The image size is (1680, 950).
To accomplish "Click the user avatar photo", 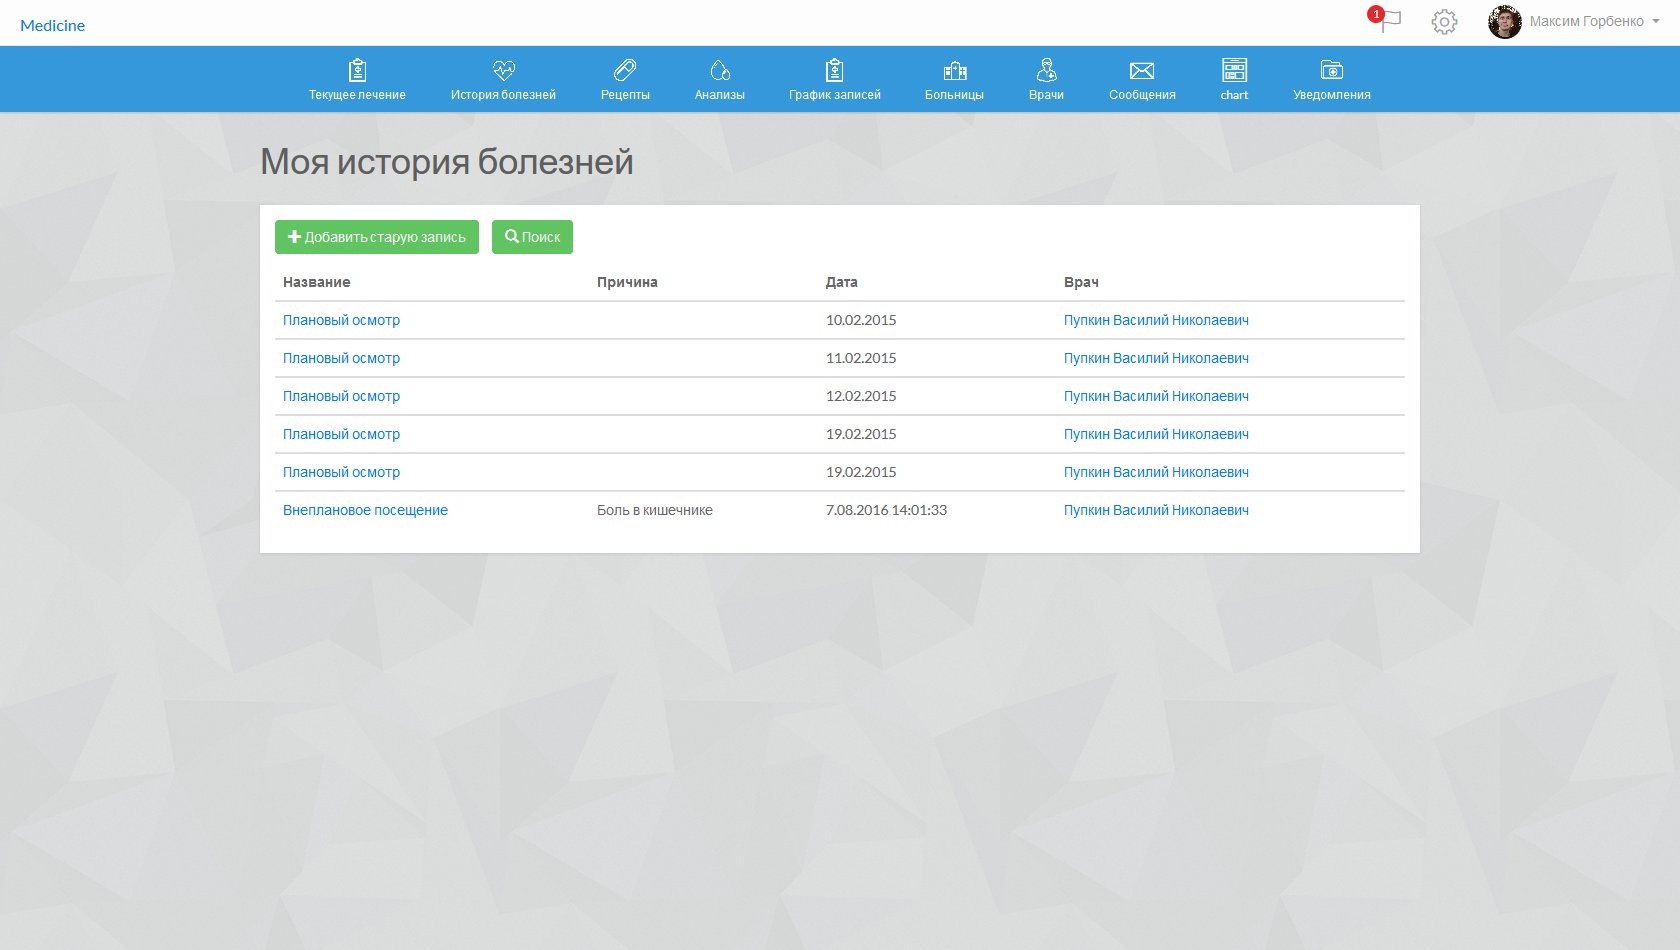I will point(1504,22).
